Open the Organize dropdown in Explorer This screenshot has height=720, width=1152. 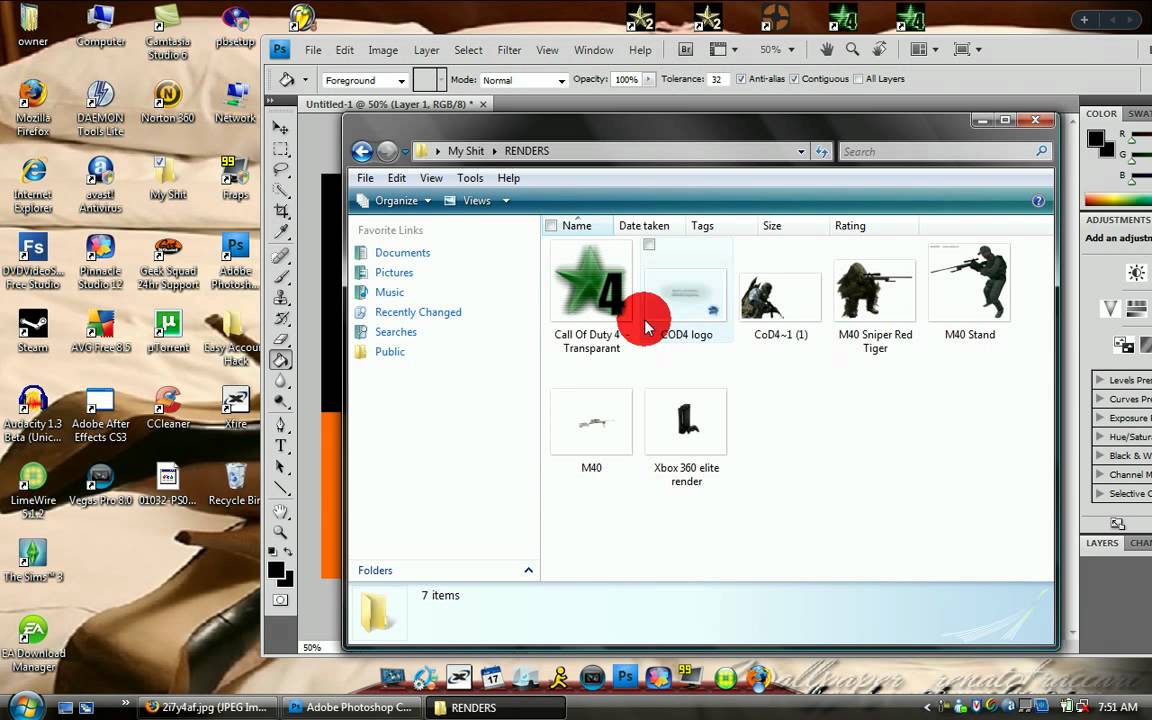point(395,201)
